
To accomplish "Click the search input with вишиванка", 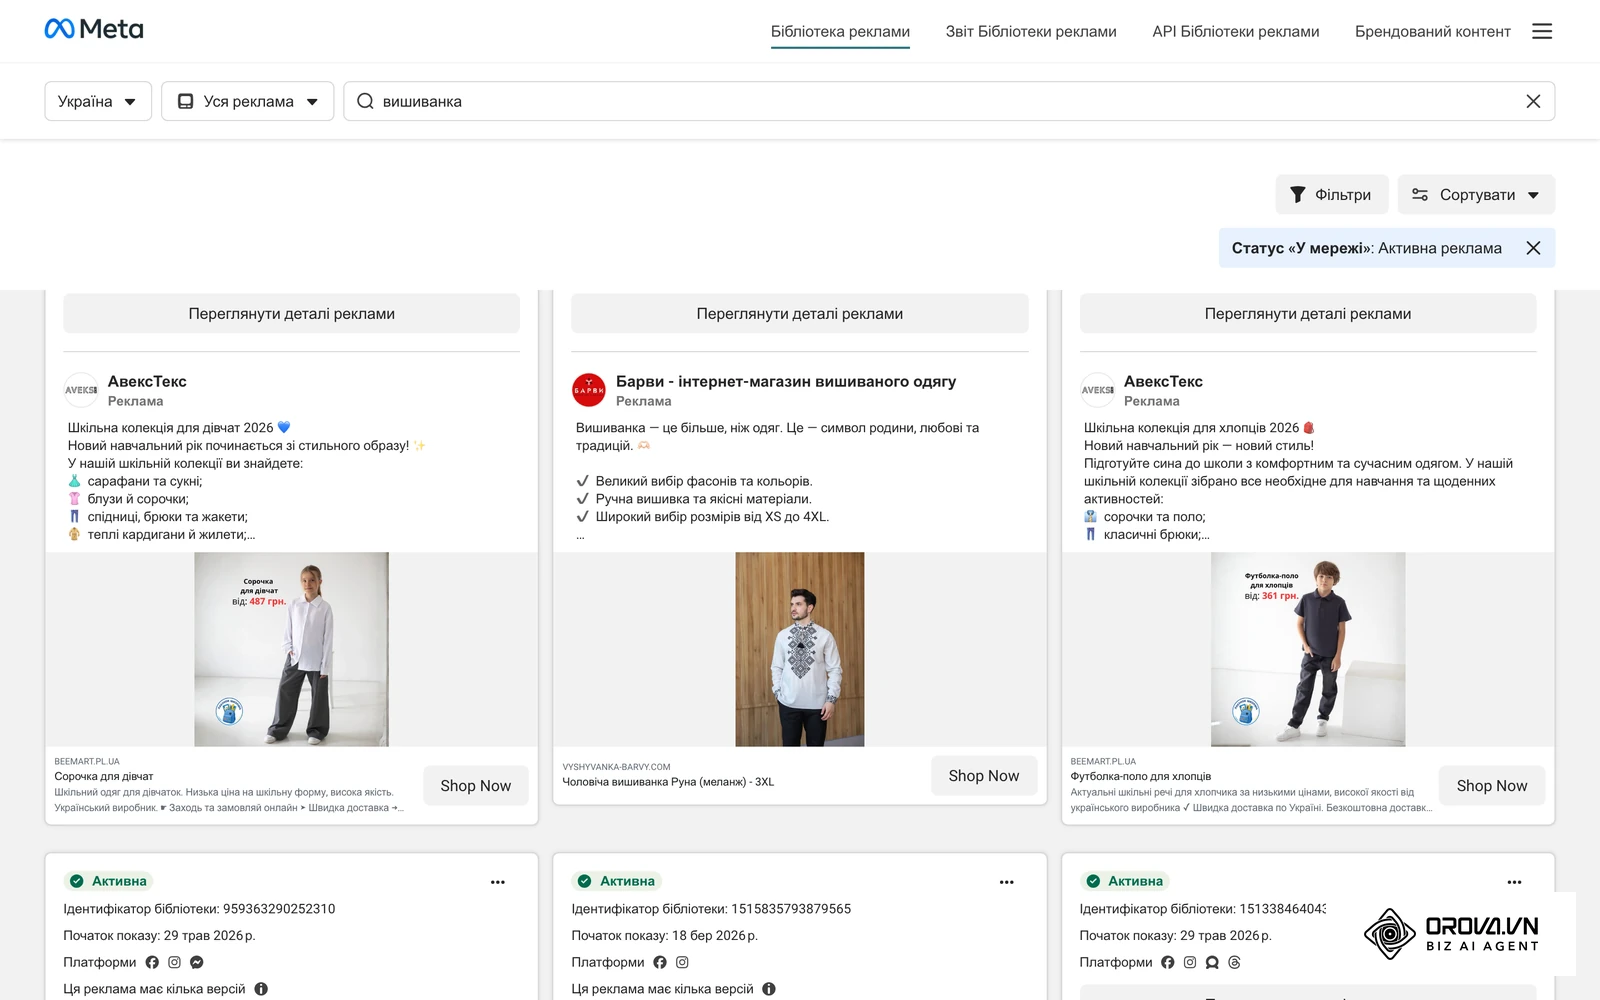I will [x=948, y=101].
